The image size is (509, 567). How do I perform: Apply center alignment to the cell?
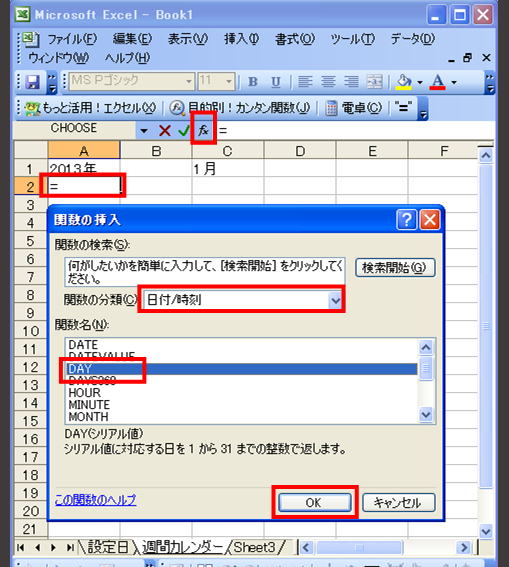(x=328, y=82)
